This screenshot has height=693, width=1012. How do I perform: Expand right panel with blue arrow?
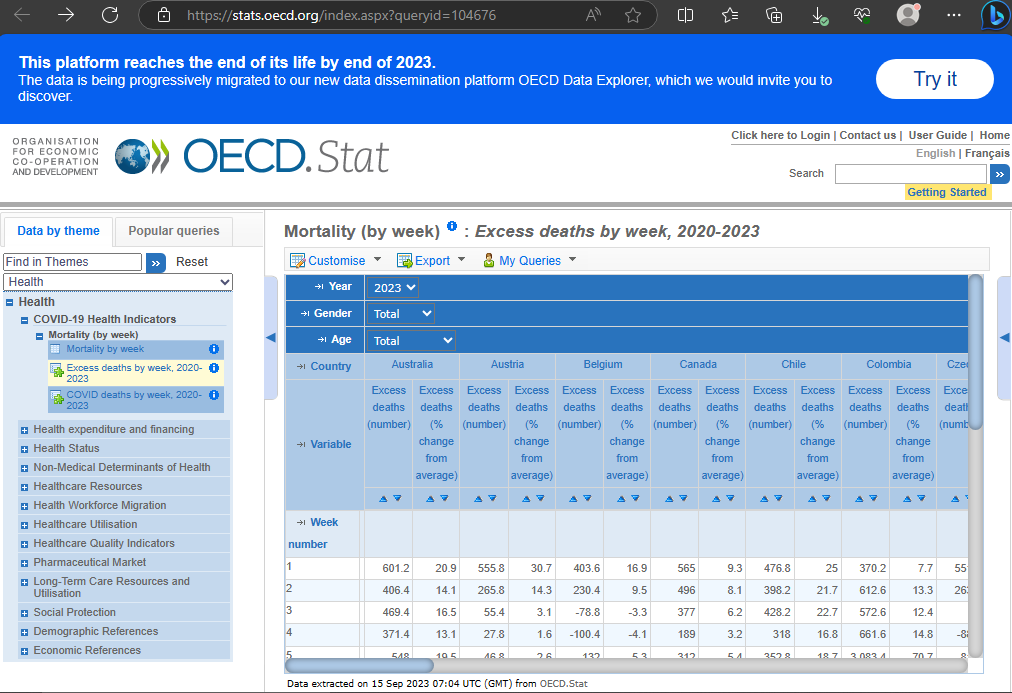point(1004,337)
